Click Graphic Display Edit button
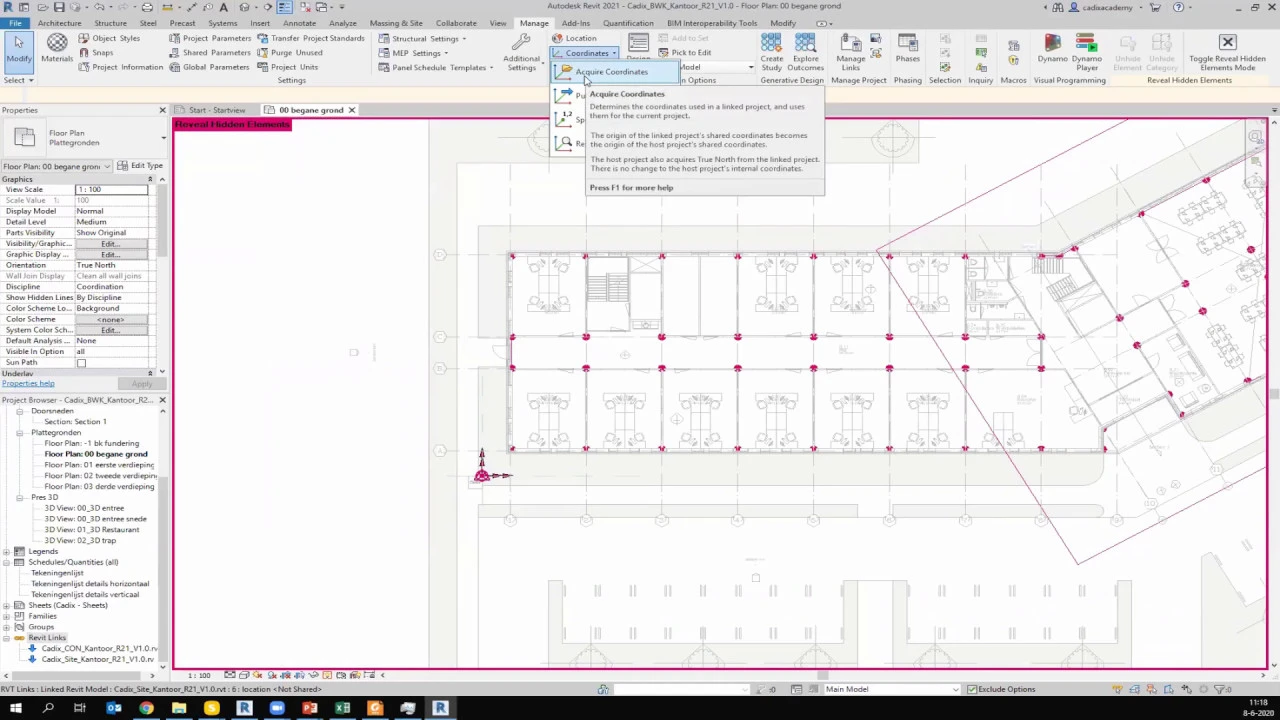This screenshot has width=1280, height=720. (x=110, y=254)
